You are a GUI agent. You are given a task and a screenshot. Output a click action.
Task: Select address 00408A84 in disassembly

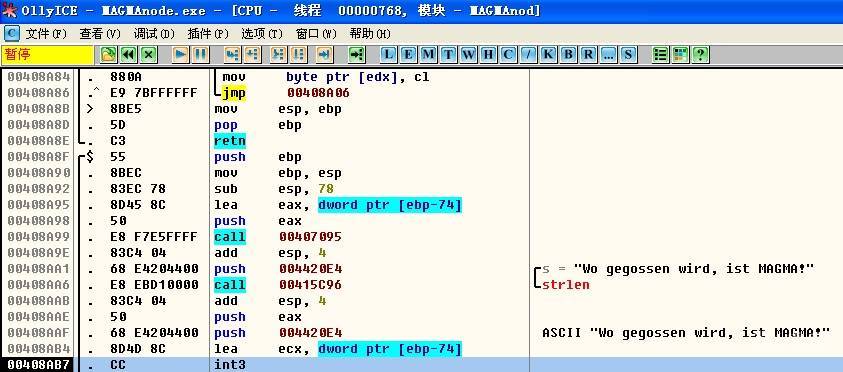pos(38,77)
